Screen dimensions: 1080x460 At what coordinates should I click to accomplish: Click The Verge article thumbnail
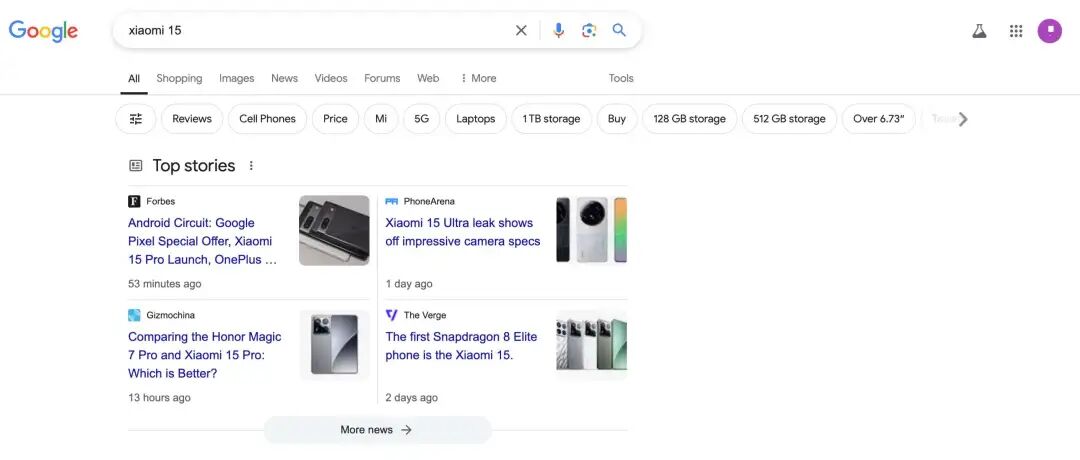(592, 344)
